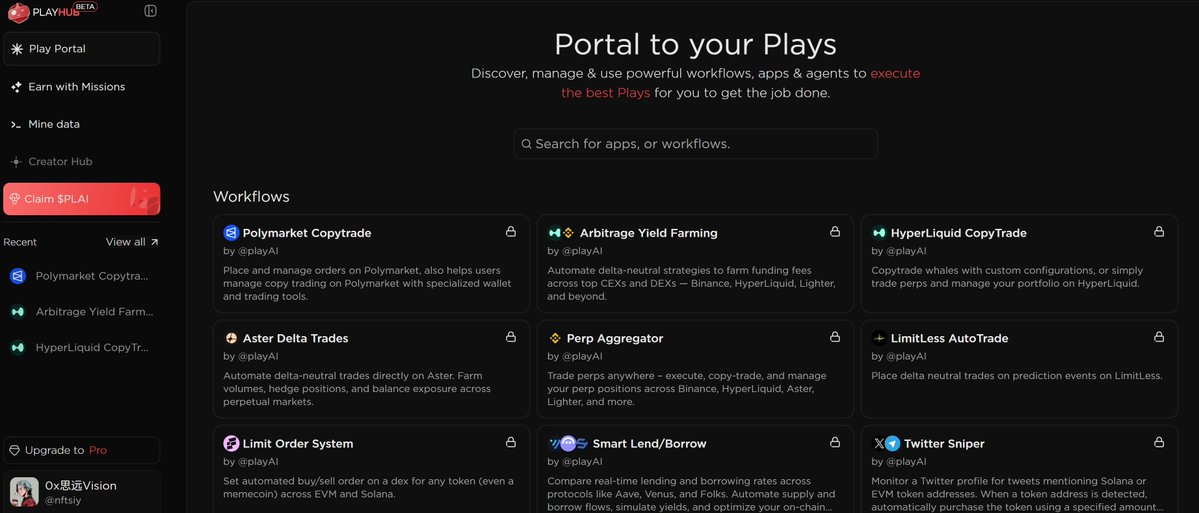Click lock icon on HyperLiquid CopyTrade card
This screenshot has height=513, width=1199.
point(1159,232)
